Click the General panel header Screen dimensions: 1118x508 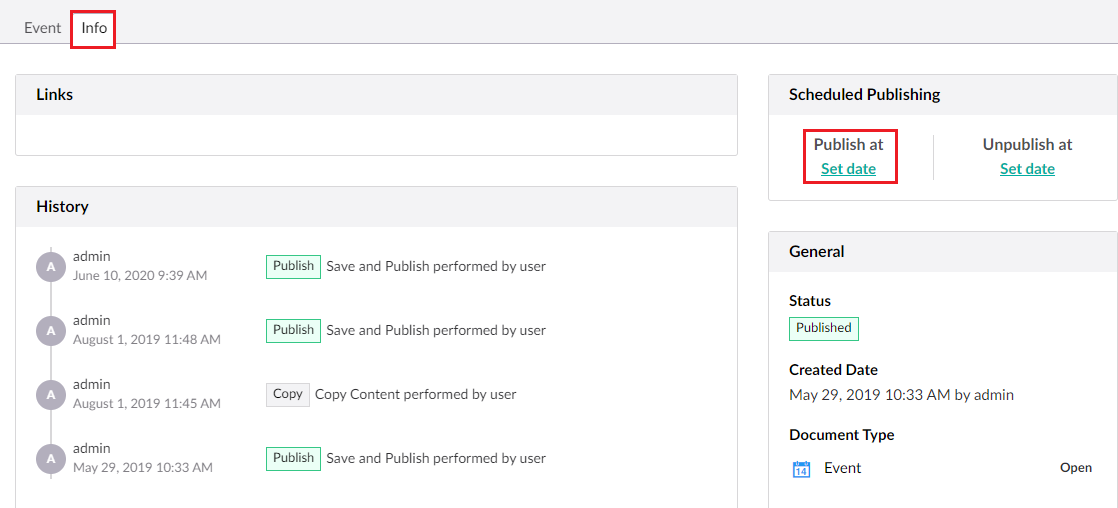(x=816, y=252)
